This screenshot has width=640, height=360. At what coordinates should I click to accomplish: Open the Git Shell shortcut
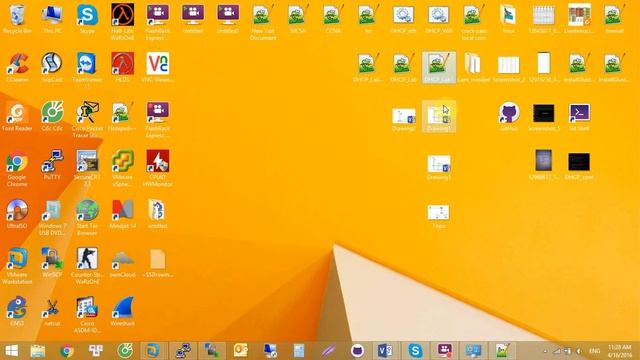point(579,116)
